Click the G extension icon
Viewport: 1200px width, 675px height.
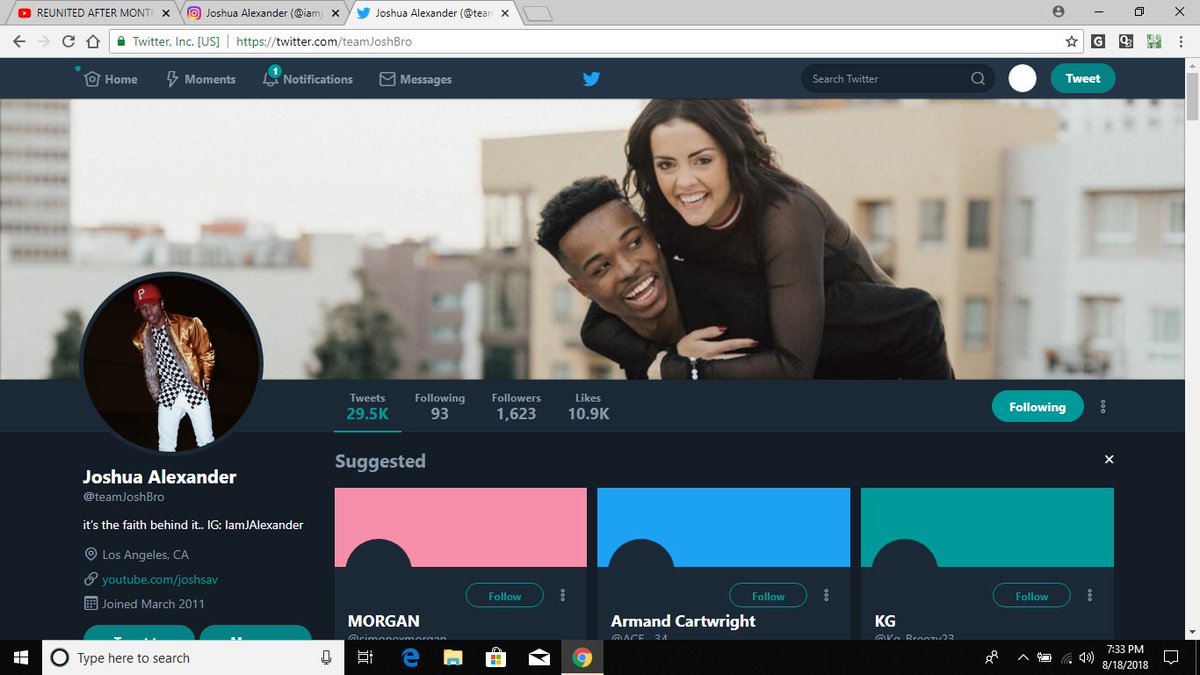(x=1099, y=41)
